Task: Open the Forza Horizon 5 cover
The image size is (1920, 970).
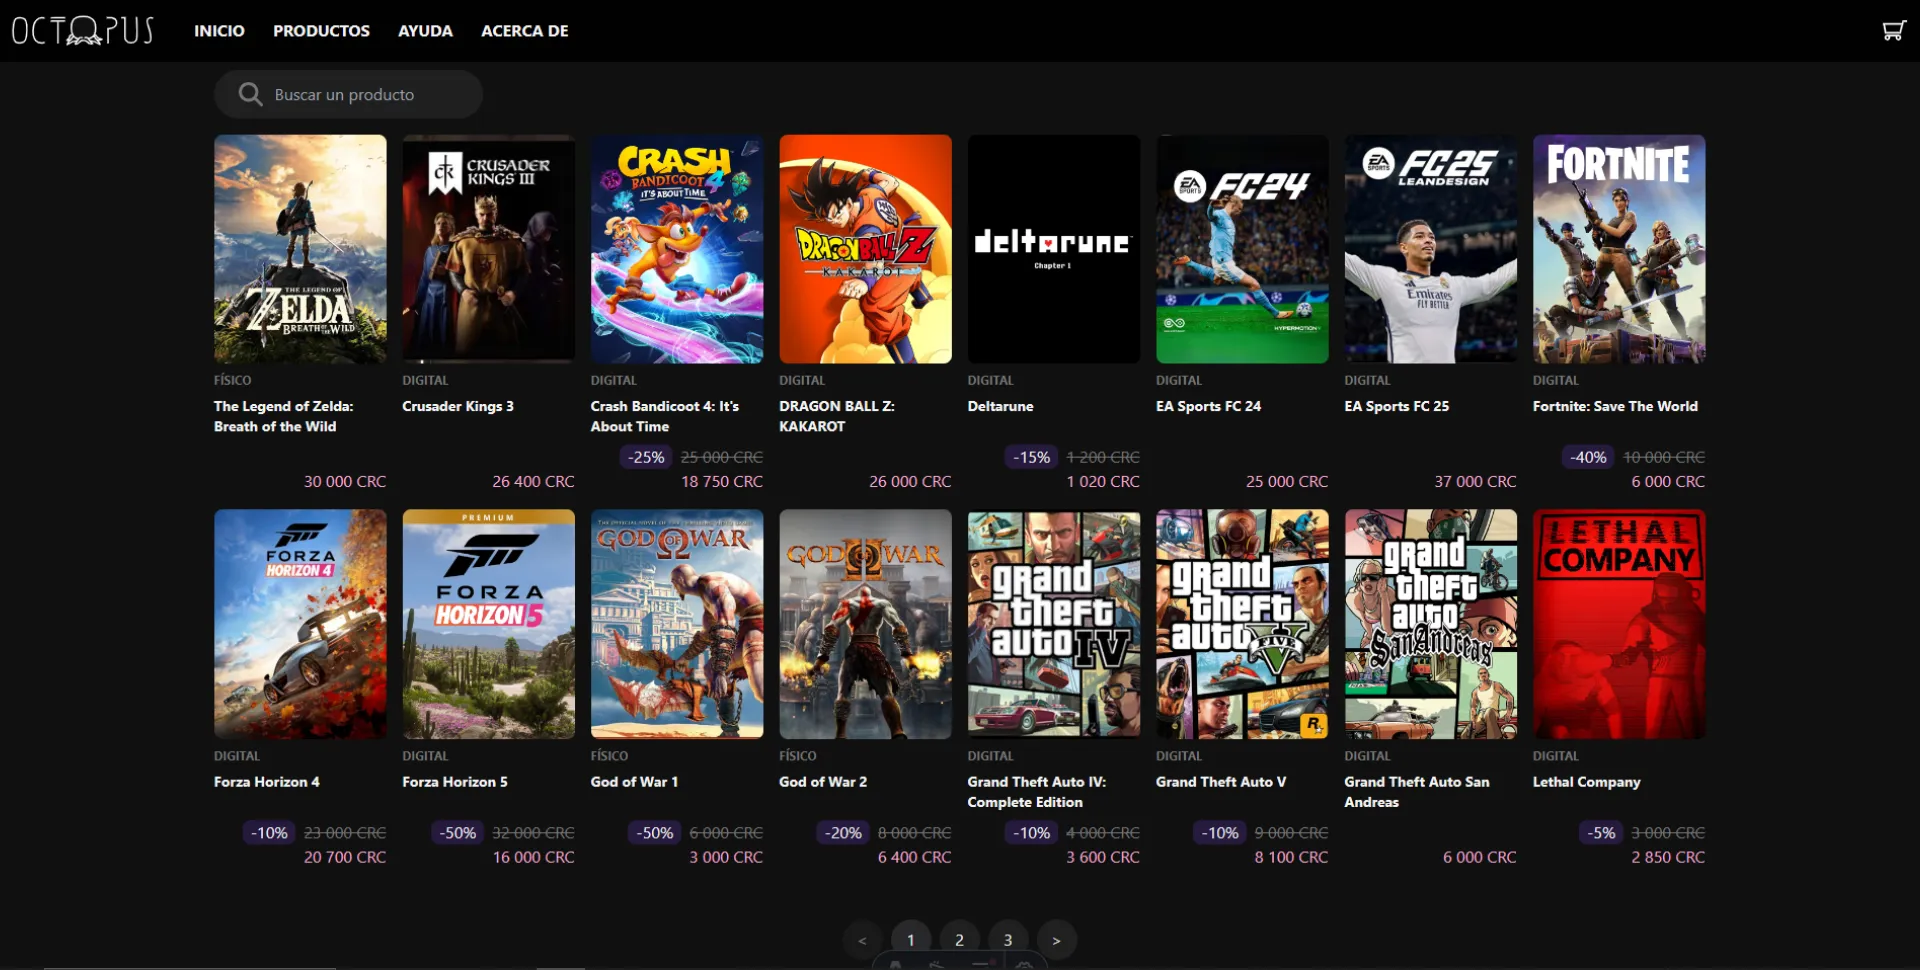Action: coord(488,624)
